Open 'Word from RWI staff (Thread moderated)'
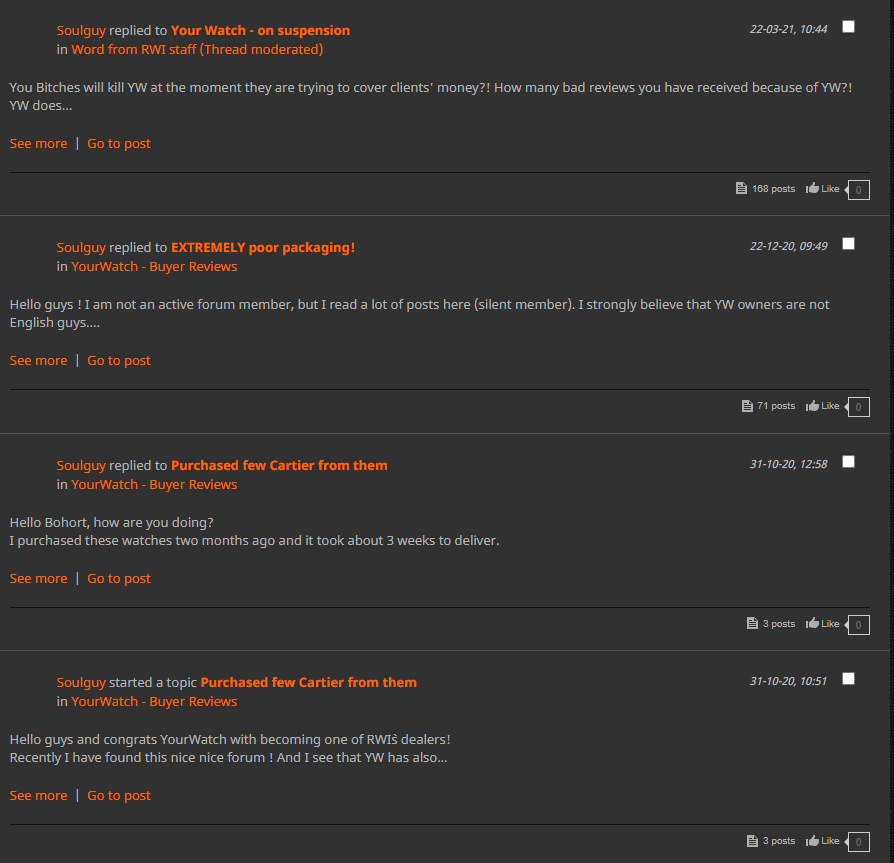 197,50
